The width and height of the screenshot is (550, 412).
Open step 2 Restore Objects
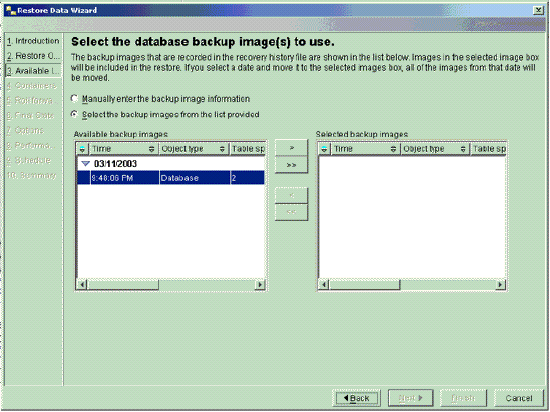[33, 56]
